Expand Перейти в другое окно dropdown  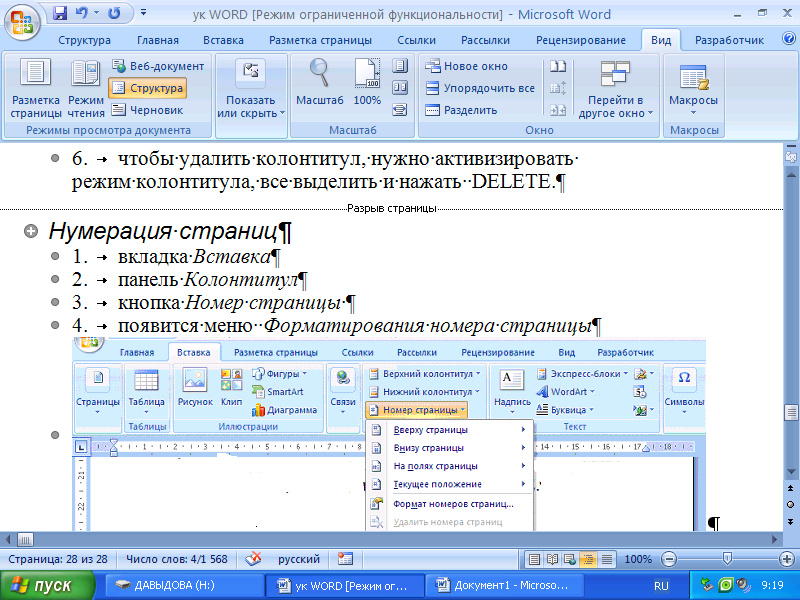pos(615,89)
